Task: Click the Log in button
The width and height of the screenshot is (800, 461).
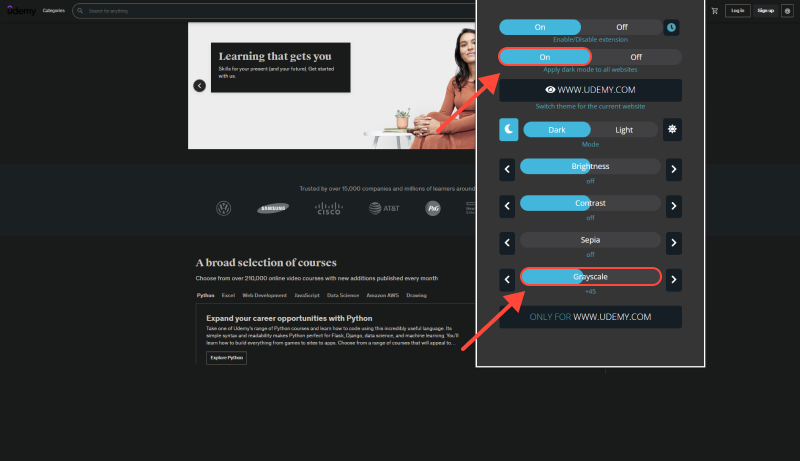Action: click(x=738, y=11)
